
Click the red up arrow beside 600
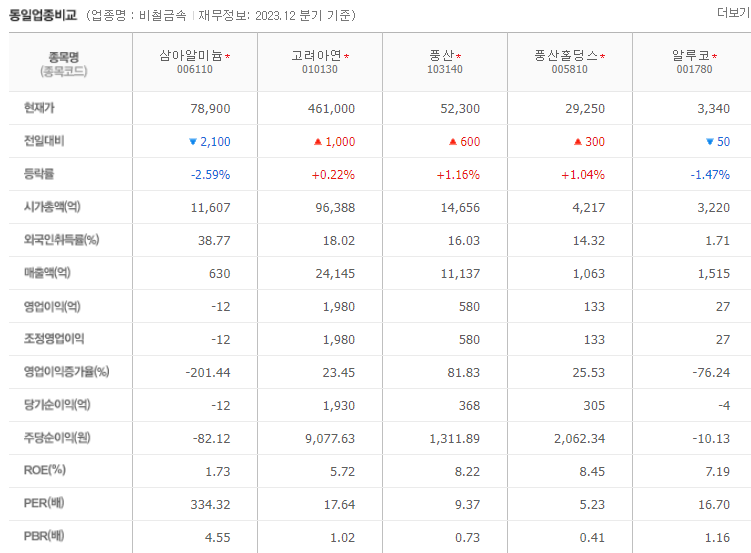point(453,142)
